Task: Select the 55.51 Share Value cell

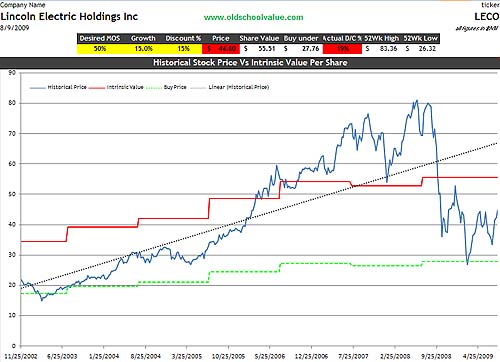Action: point(260,49)
